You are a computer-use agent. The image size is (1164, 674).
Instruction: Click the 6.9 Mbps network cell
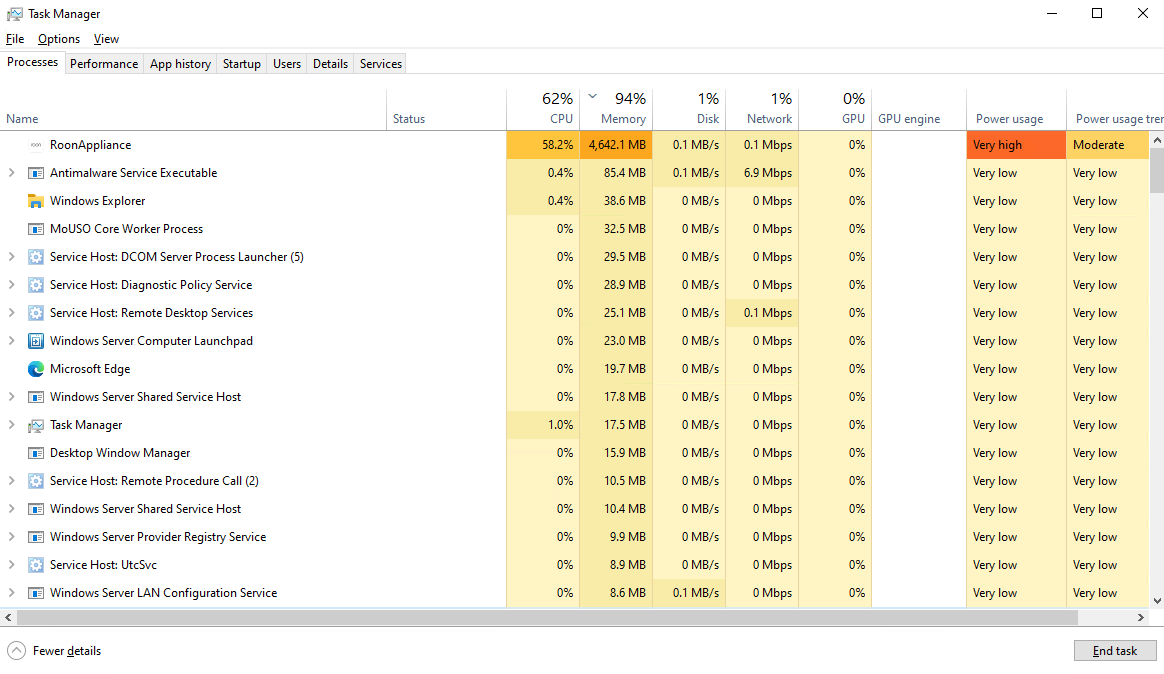(762, 173)
